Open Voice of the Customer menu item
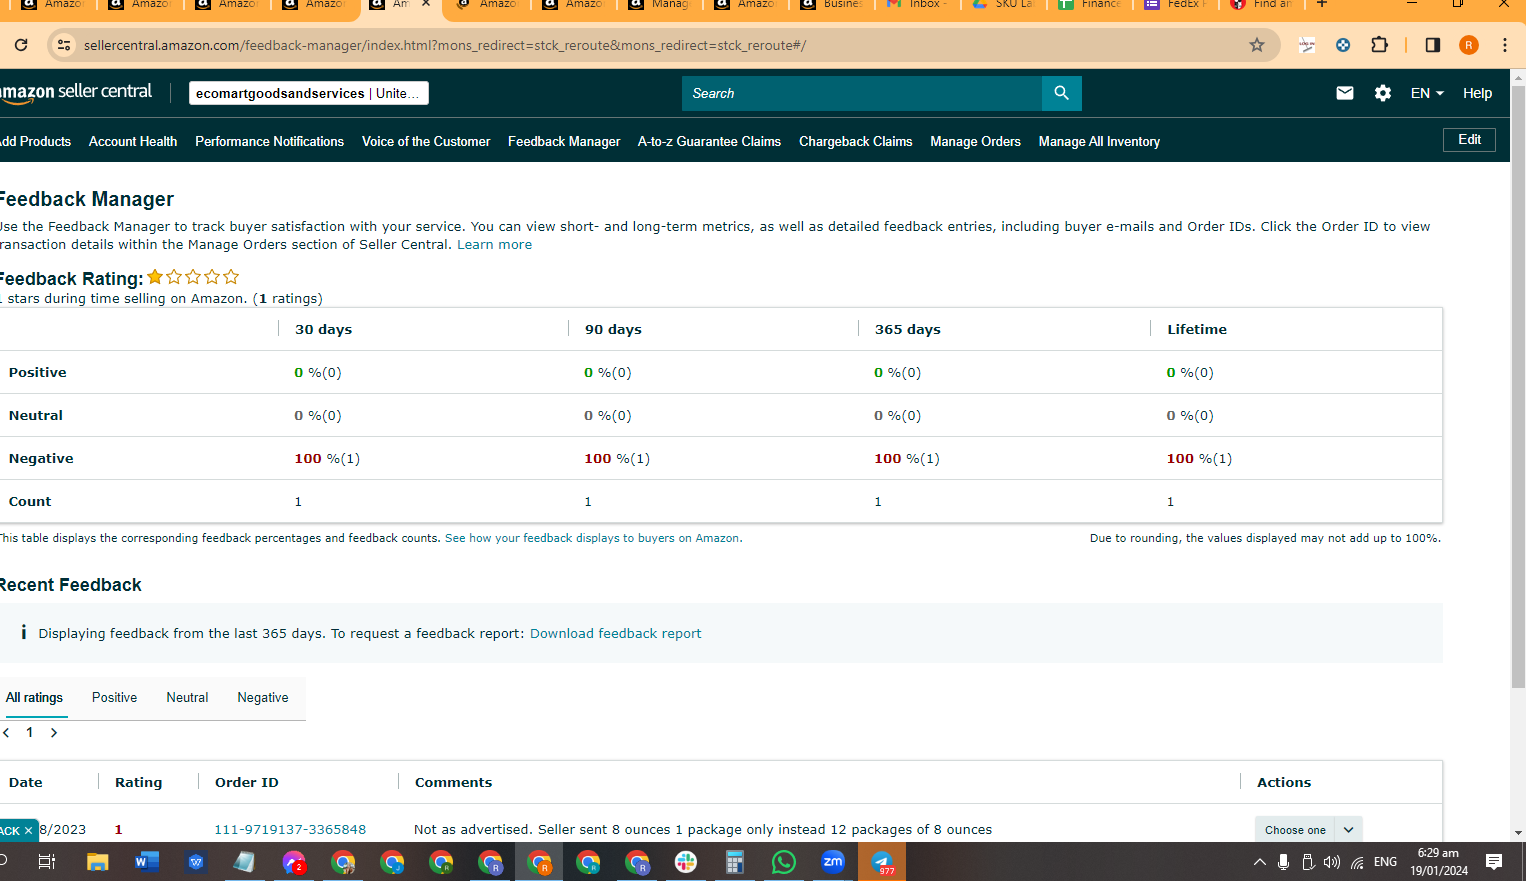Screen dimensions: 1526x881 click(x=426, y=142)
